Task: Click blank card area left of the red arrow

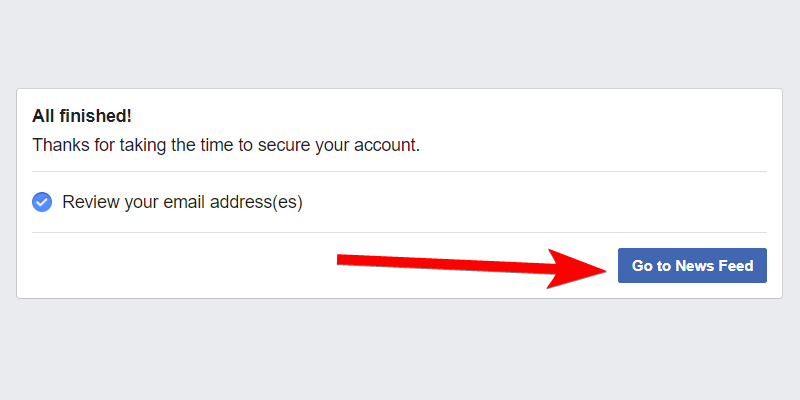Action: tap(180, 266)
